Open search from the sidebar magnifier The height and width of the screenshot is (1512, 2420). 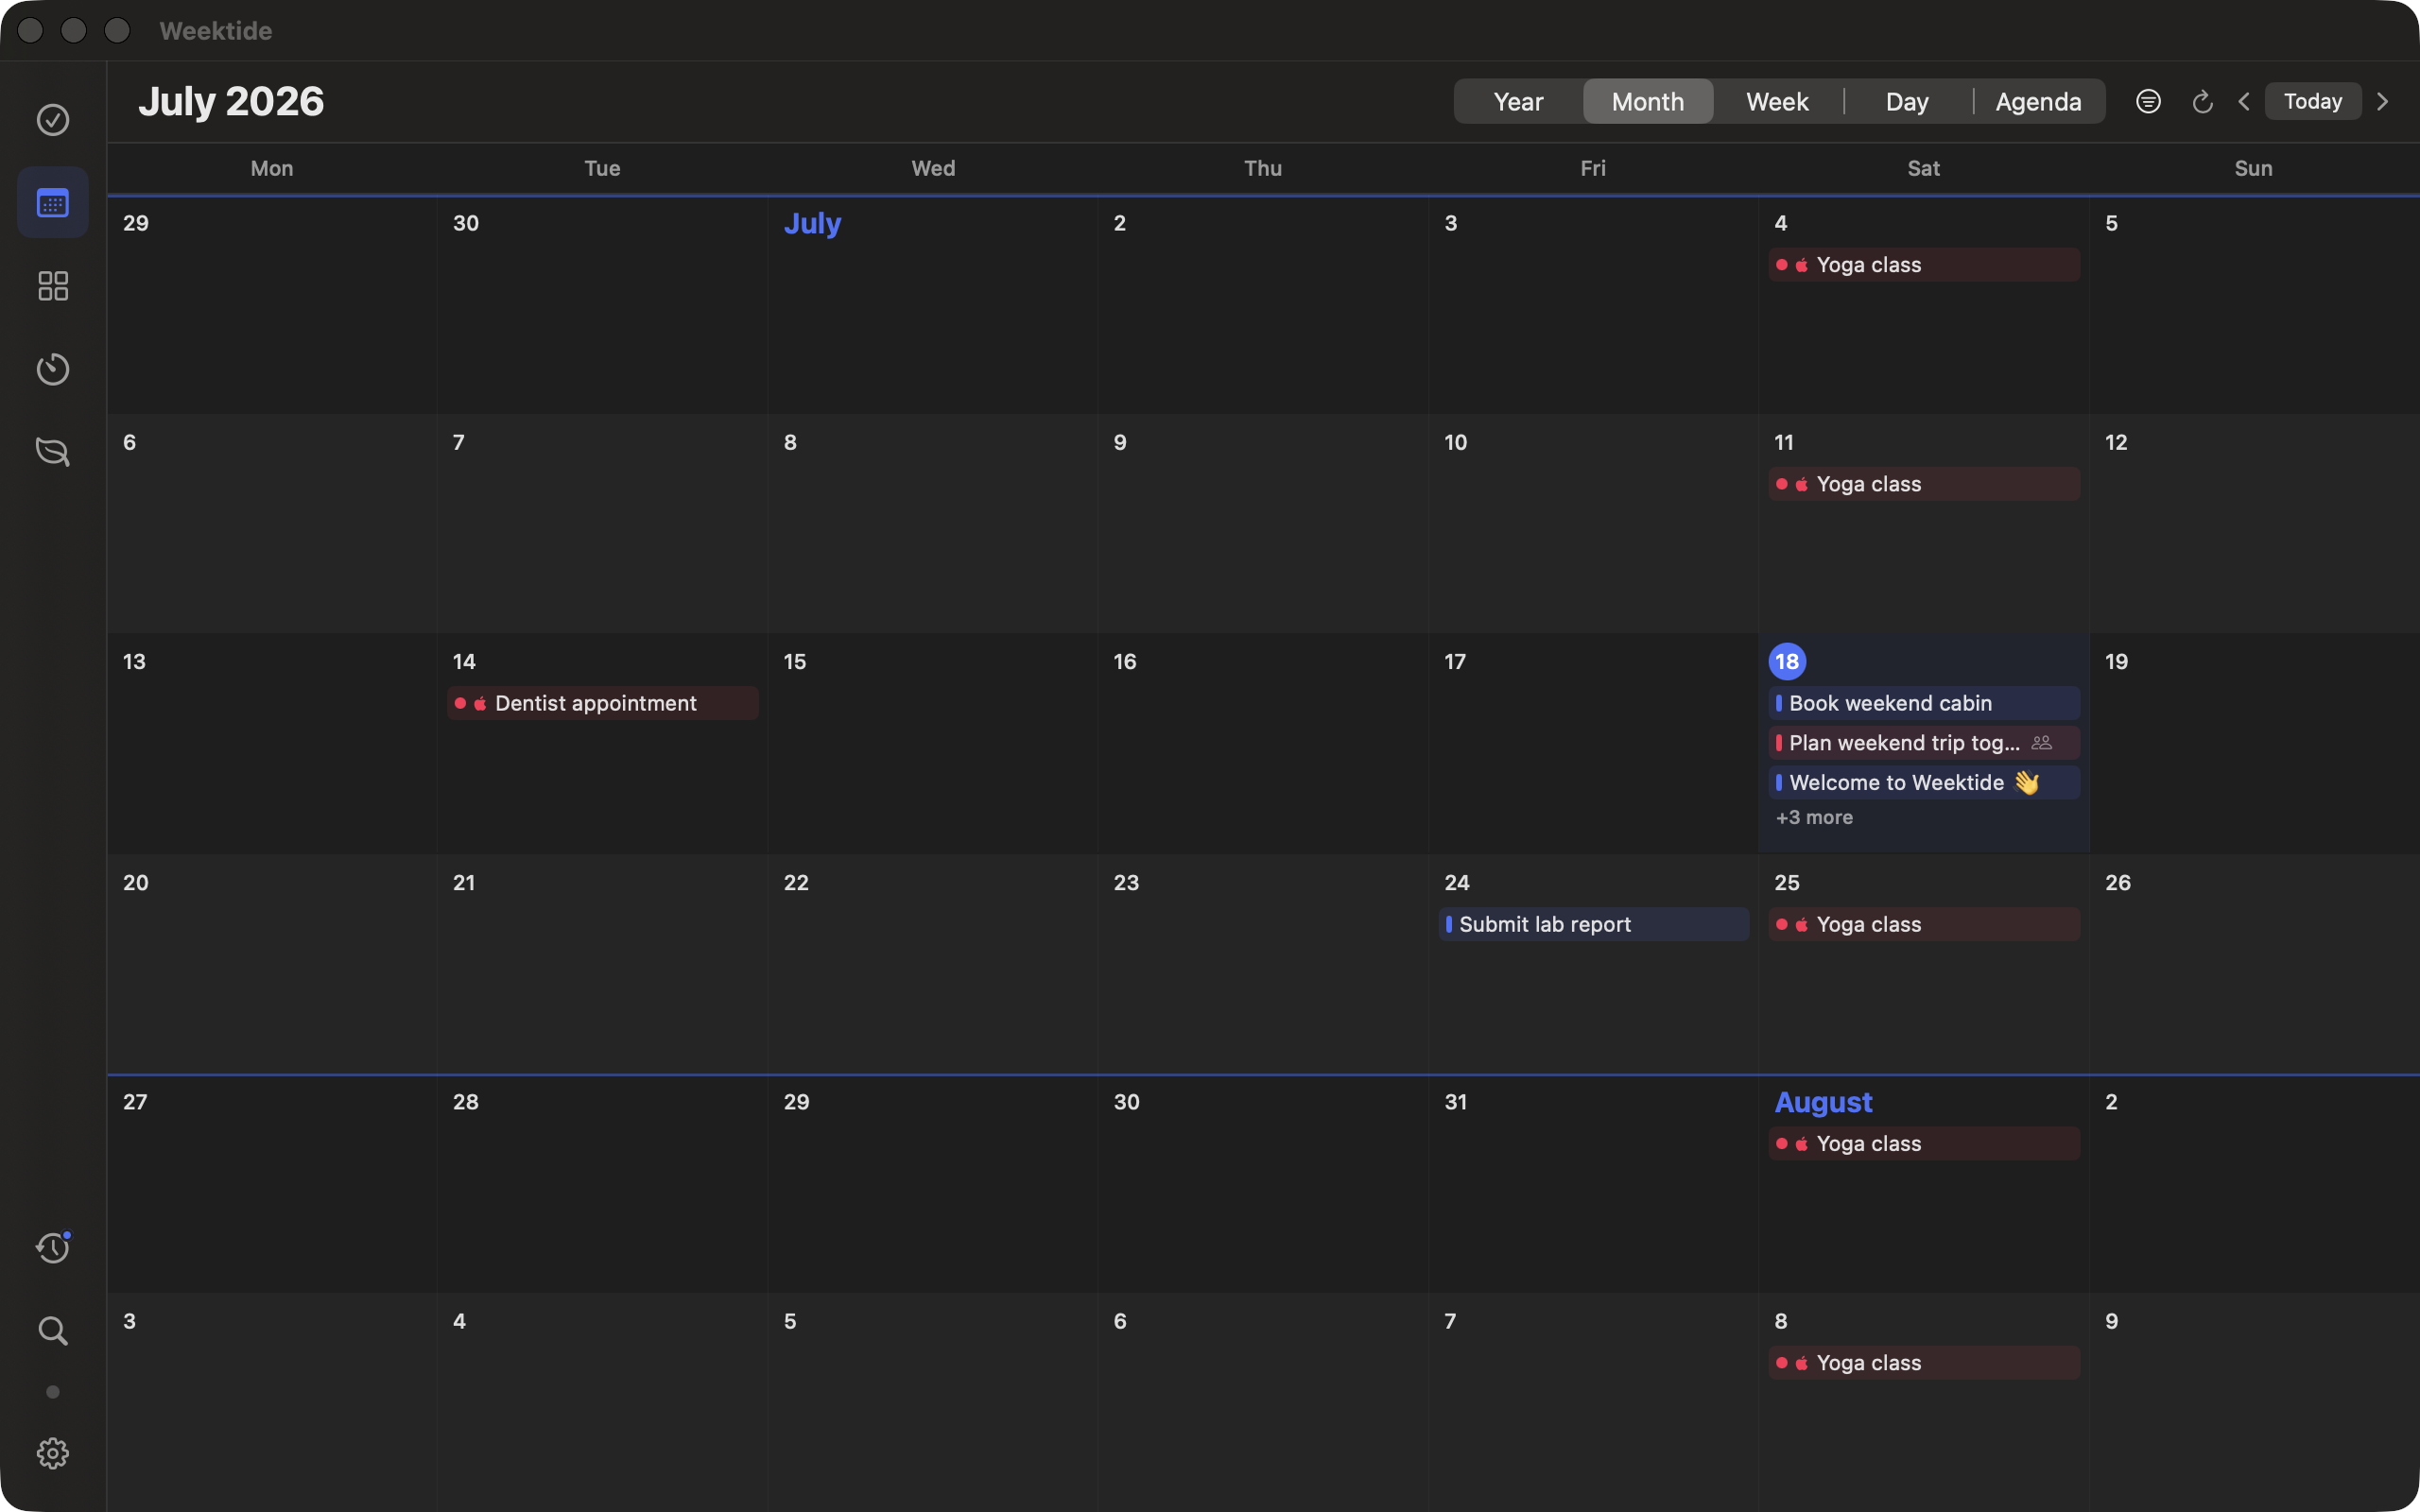[53, 1330]
